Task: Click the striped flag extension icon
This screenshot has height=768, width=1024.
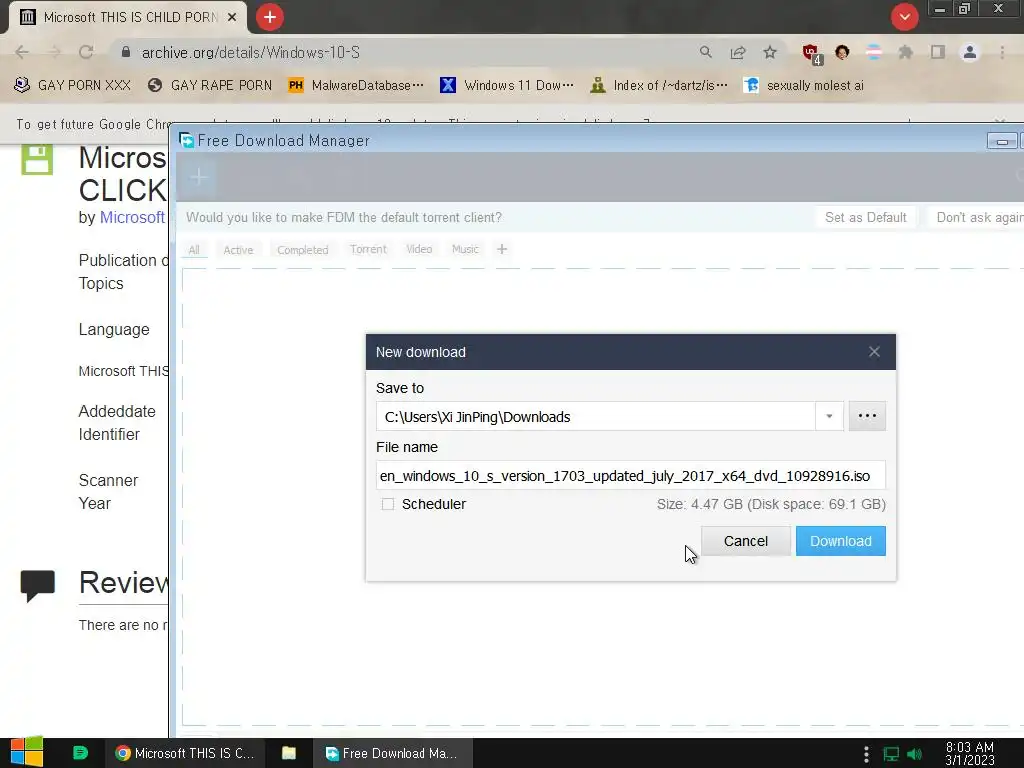Action: click(x=874, y=52)
